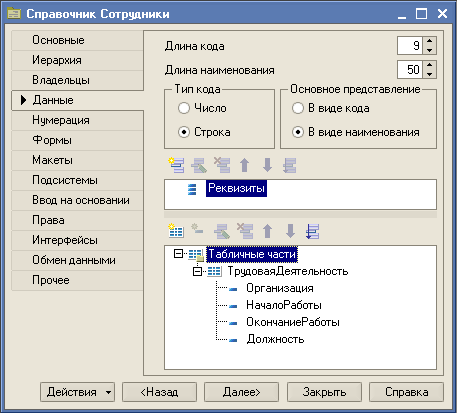The height and width of the screenshot is (413, 457).
Task: Select the Организация attribute
Action: coord(280,288)
